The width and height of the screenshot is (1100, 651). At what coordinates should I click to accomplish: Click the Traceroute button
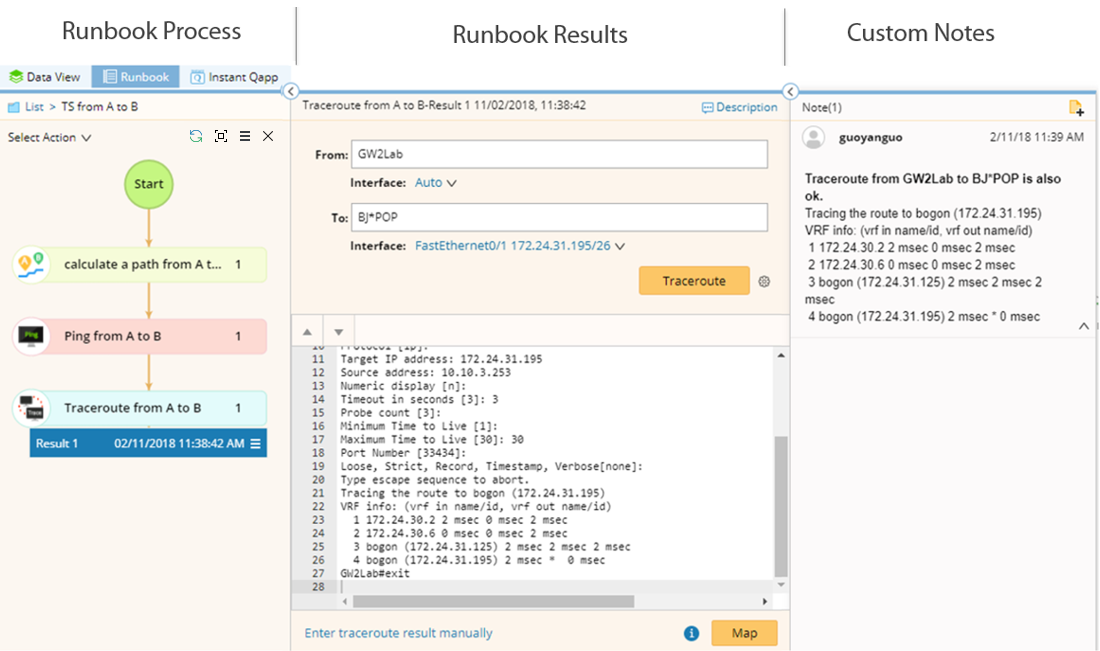tap(694, 282)
